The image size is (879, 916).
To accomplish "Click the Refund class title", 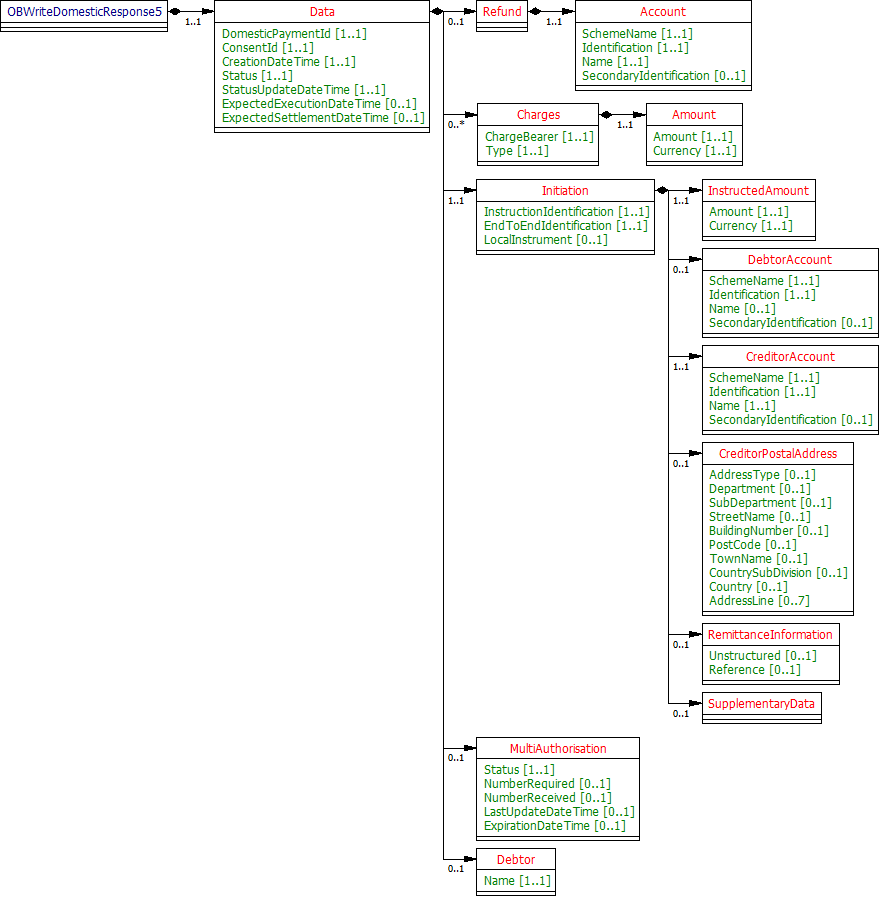I will click(x=502, y=11).
